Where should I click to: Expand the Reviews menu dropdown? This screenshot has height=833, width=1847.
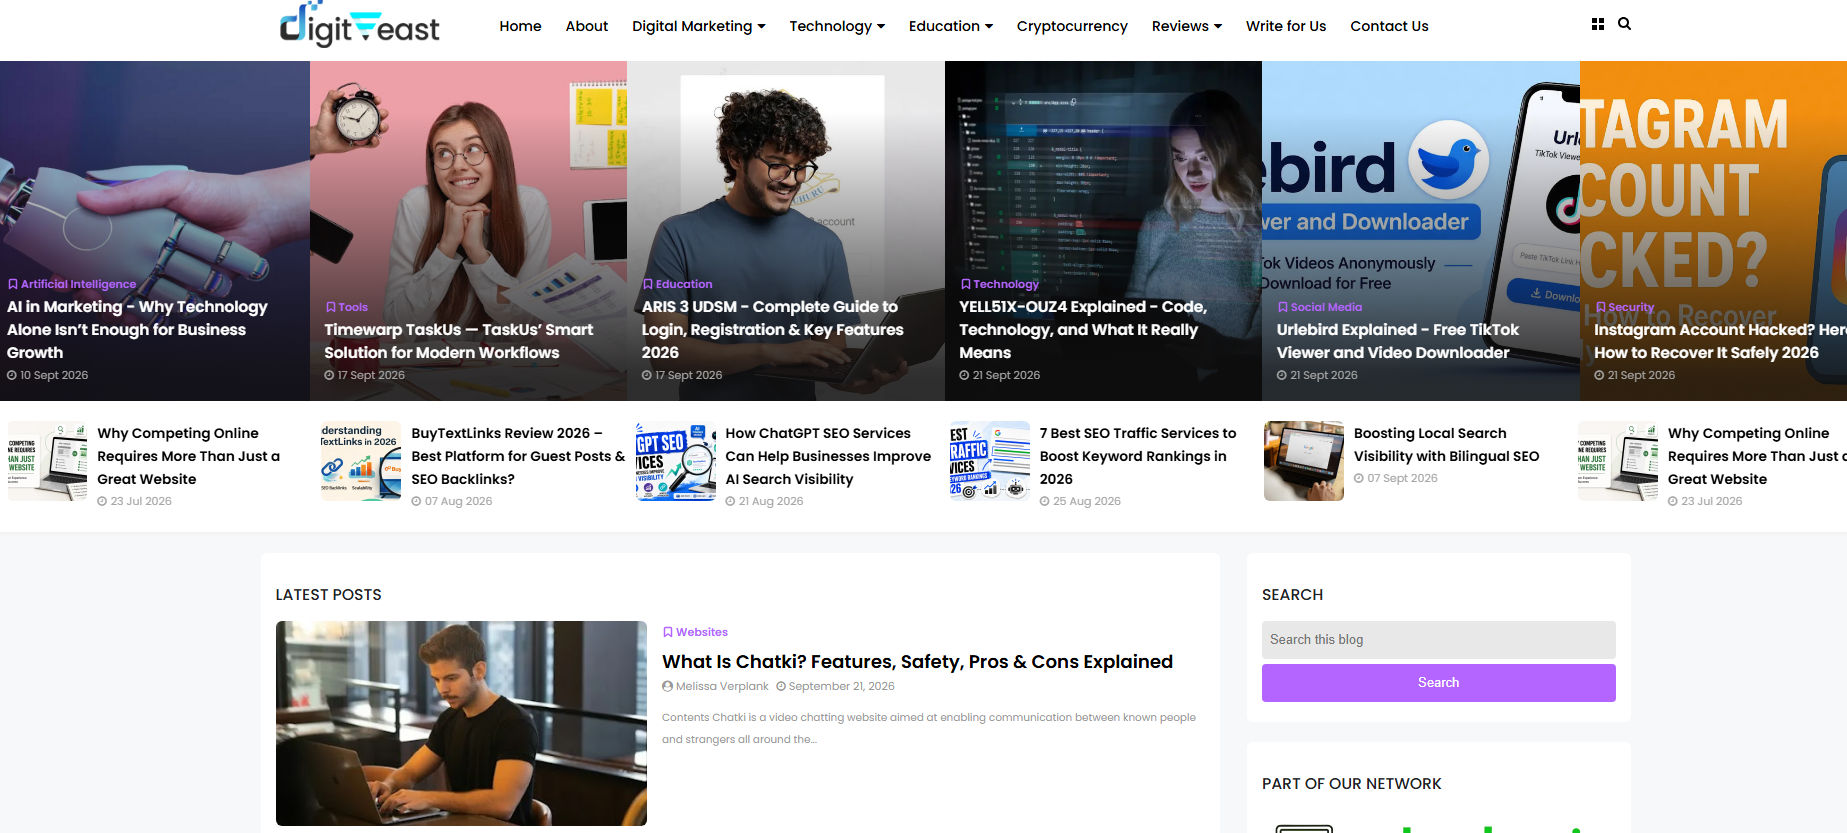1186,26
